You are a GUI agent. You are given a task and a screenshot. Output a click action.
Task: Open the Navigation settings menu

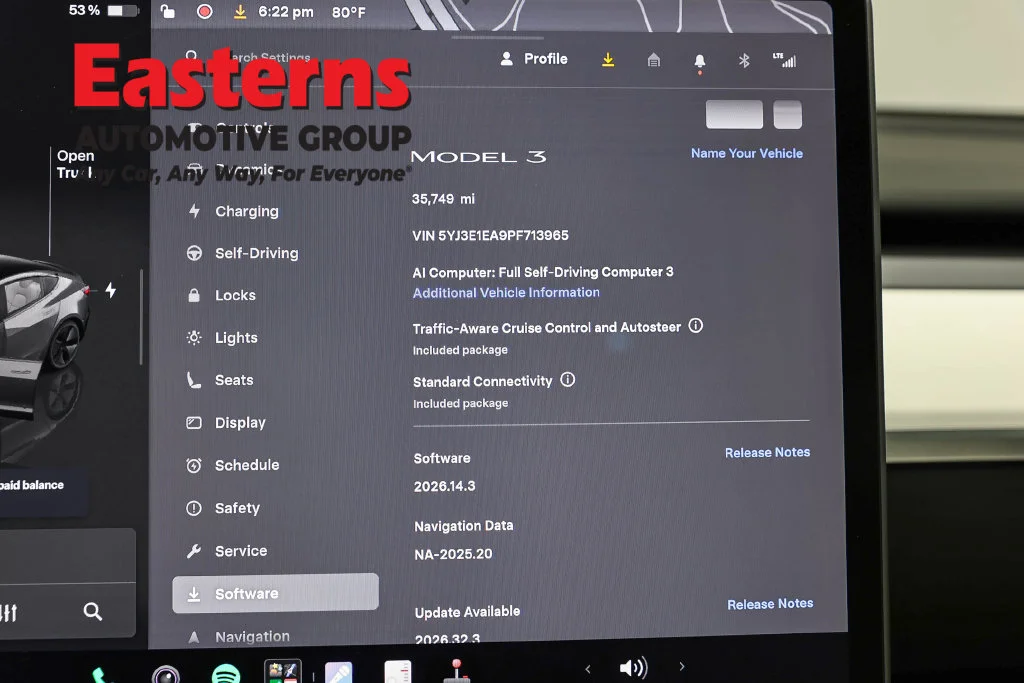(x=238, y=636)
